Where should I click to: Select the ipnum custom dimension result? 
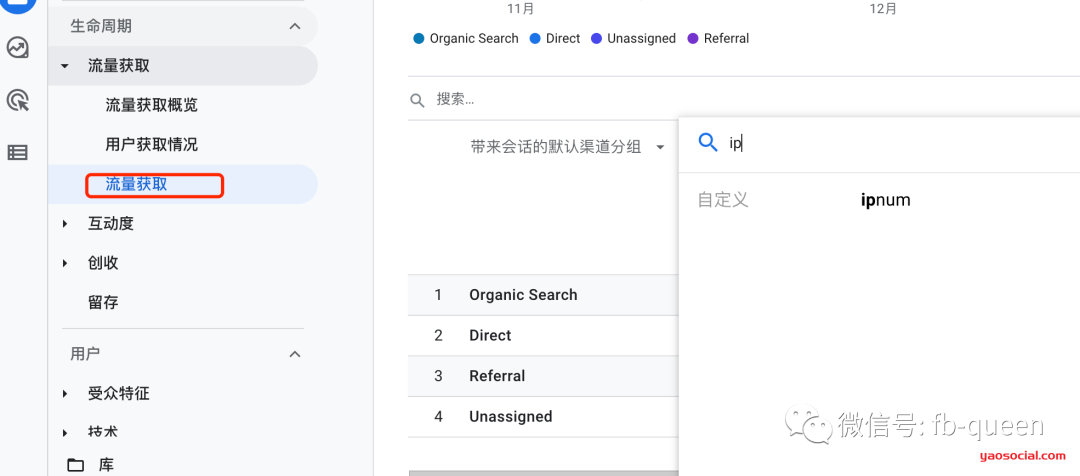(886, 200)
